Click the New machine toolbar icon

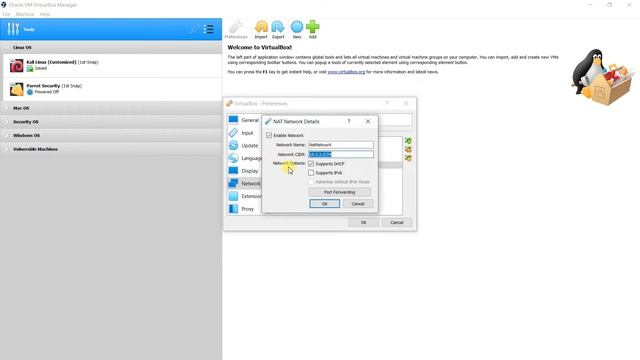tap(297, 27)
